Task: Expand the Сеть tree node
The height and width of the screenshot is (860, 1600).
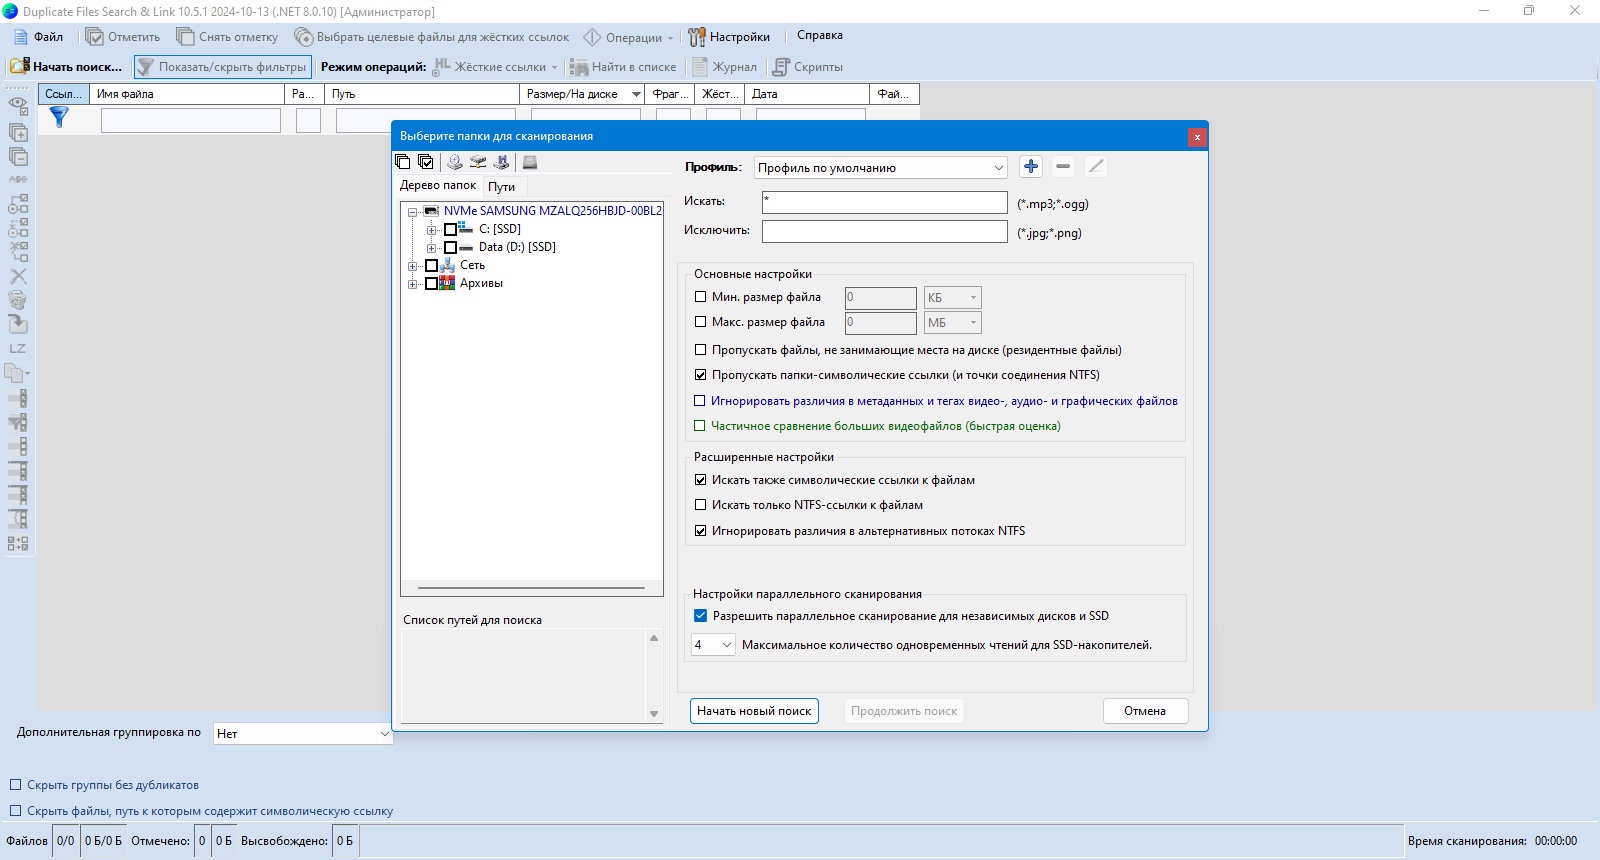Action: click(412, 266)
